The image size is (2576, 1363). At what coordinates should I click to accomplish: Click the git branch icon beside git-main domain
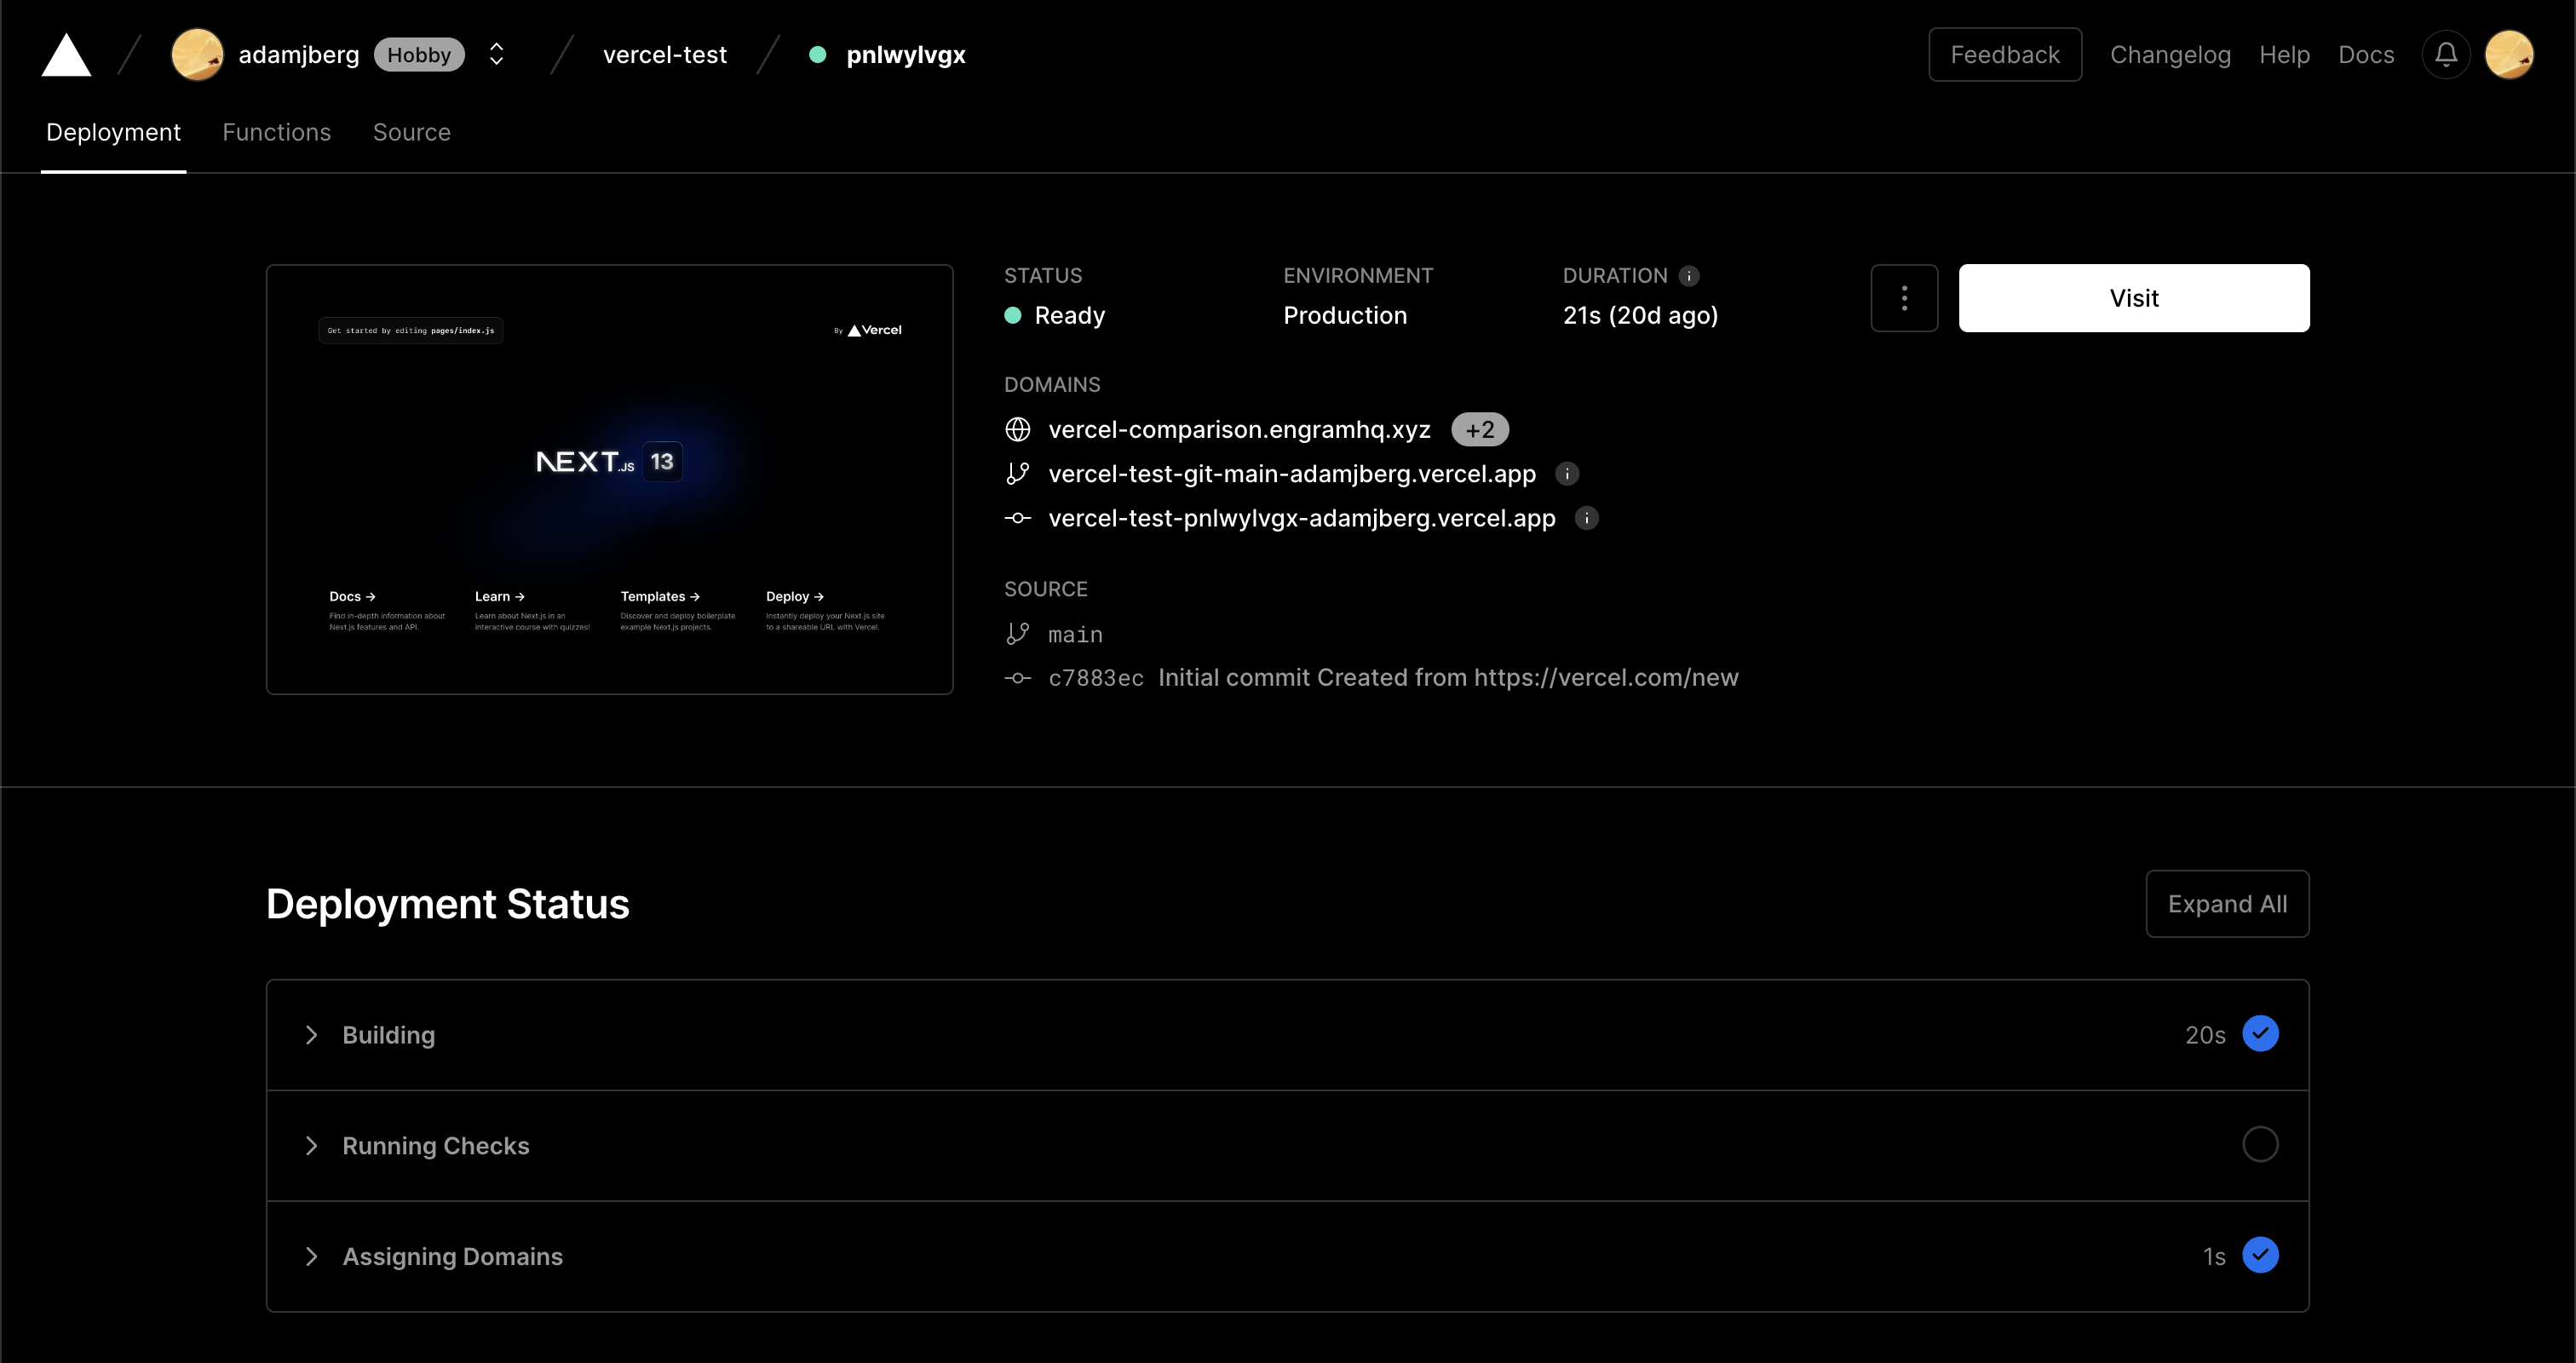(x=1017, y=474)
